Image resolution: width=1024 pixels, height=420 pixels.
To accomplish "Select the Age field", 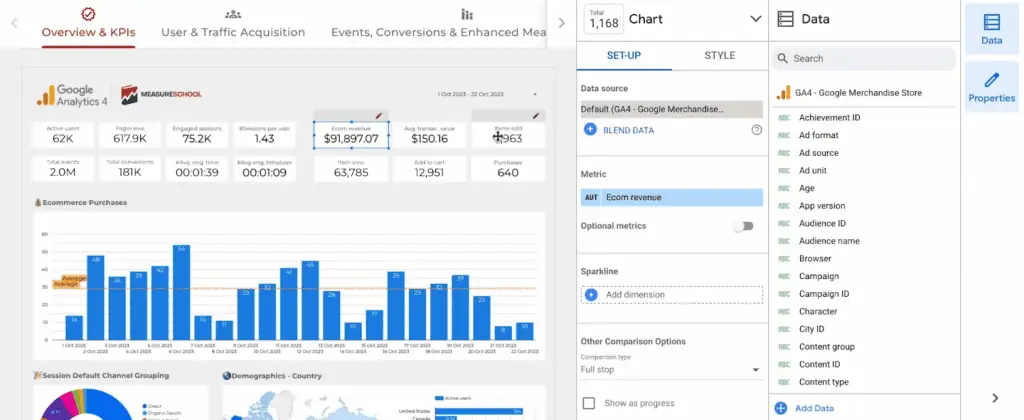I will pos(807,188).
